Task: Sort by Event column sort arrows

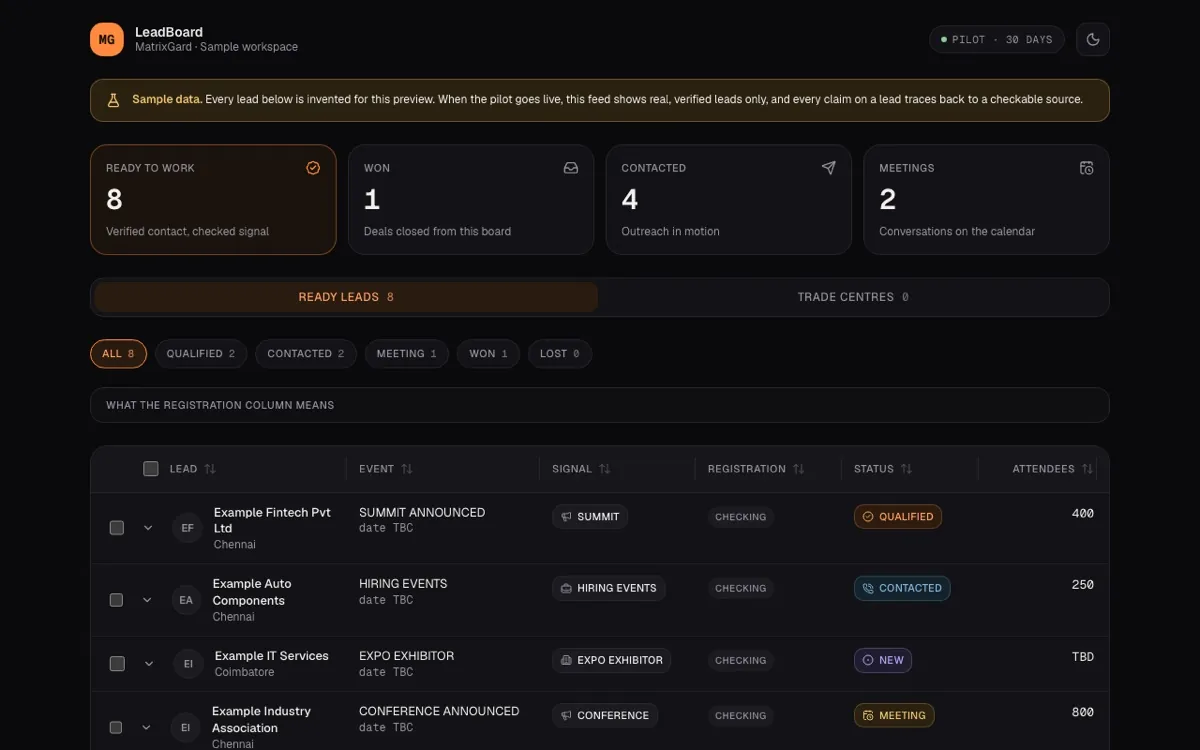Action: (x=407, y=469)
